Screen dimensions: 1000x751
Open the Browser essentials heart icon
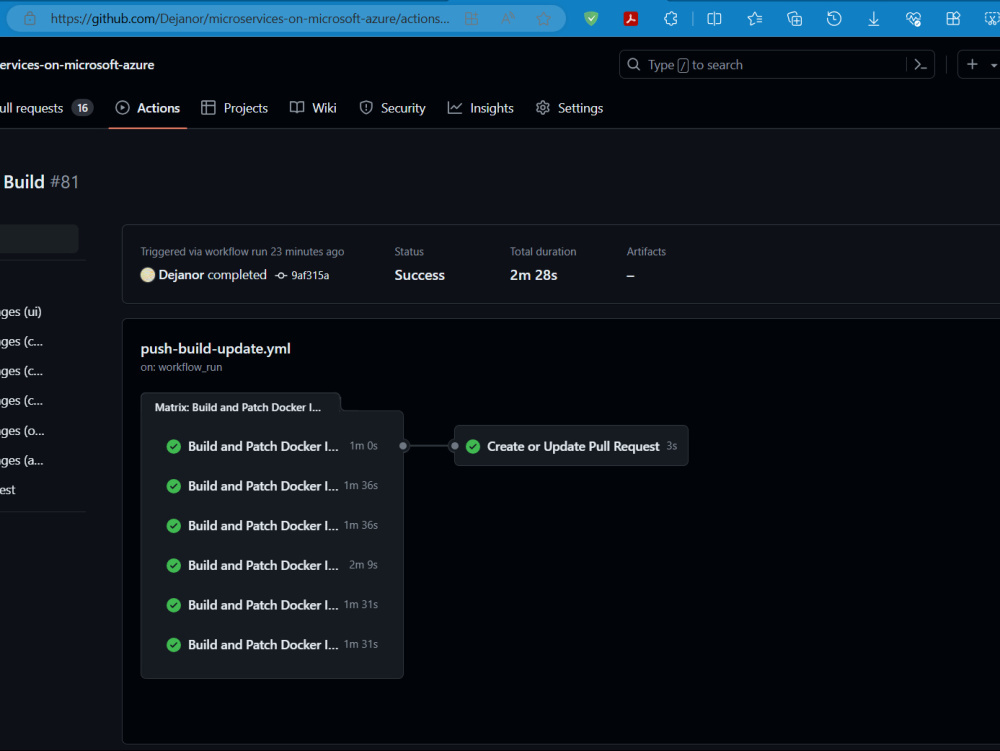913,18
